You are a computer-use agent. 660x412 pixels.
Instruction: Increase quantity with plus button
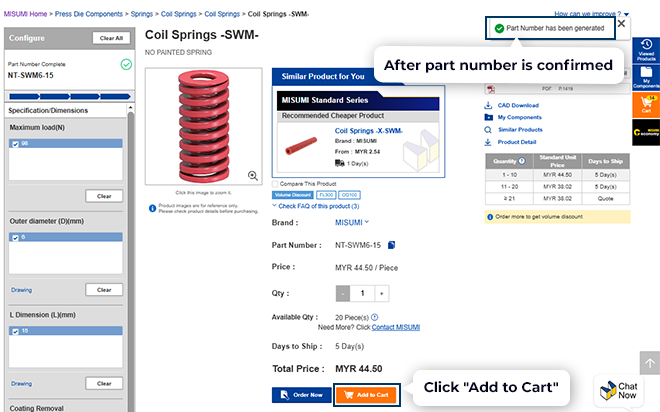(382, 293)
